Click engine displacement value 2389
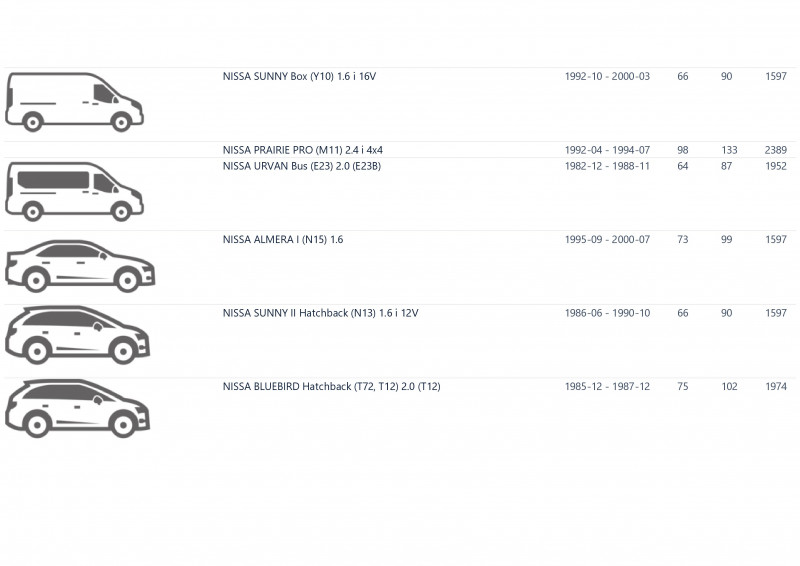The width and height of the screenshot is (800, 566). pyautogui.click(x=776, y=150)
